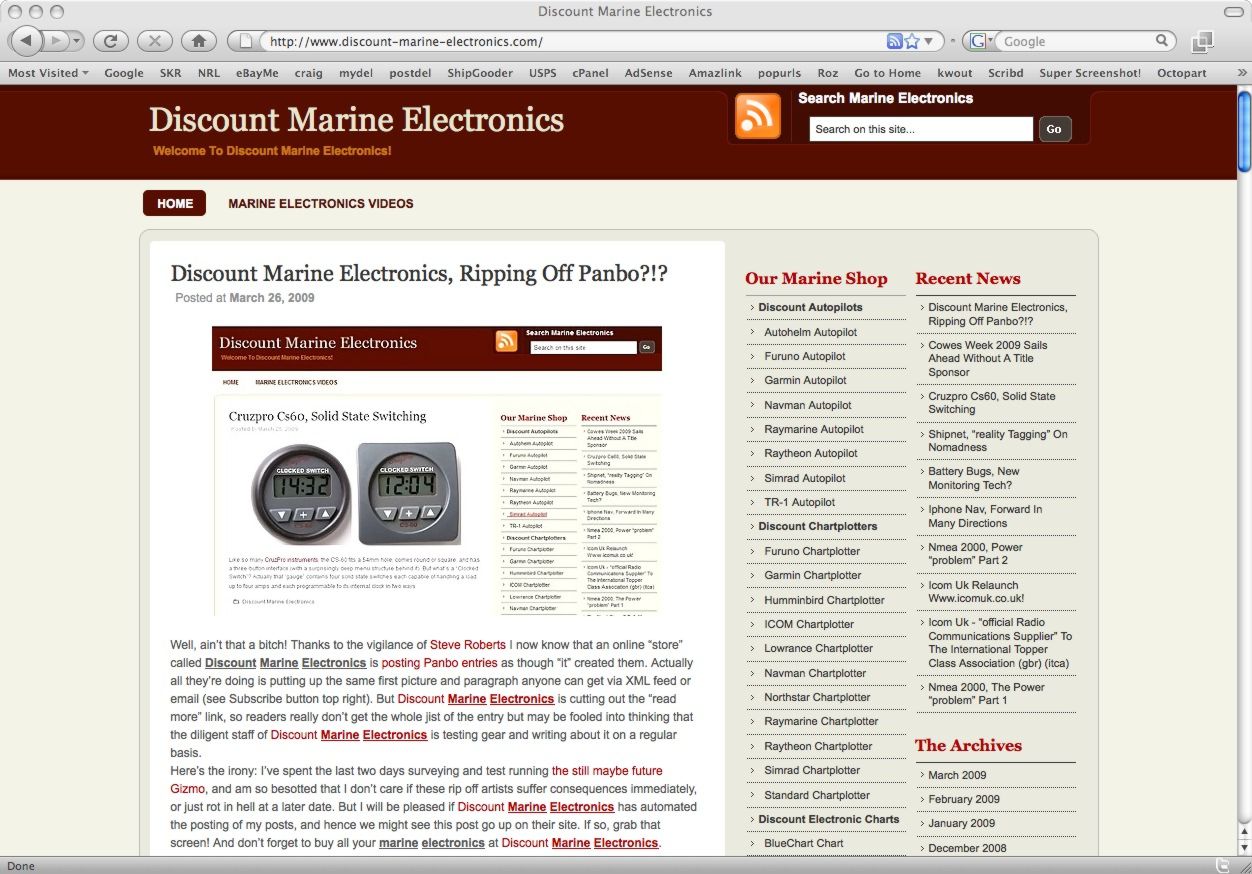The width and height of the screenshot is (1252, 874).
Task: Open the article screenshot thumbnail
Action: coord(437,470)
